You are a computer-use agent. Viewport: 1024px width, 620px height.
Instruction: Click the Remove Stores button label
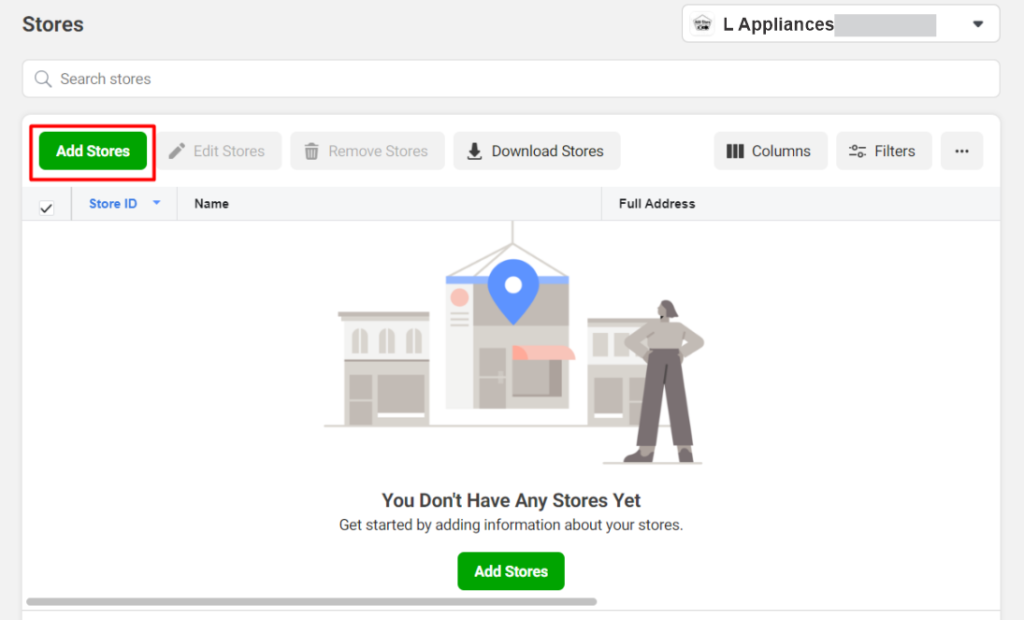[x=378, y=152]
